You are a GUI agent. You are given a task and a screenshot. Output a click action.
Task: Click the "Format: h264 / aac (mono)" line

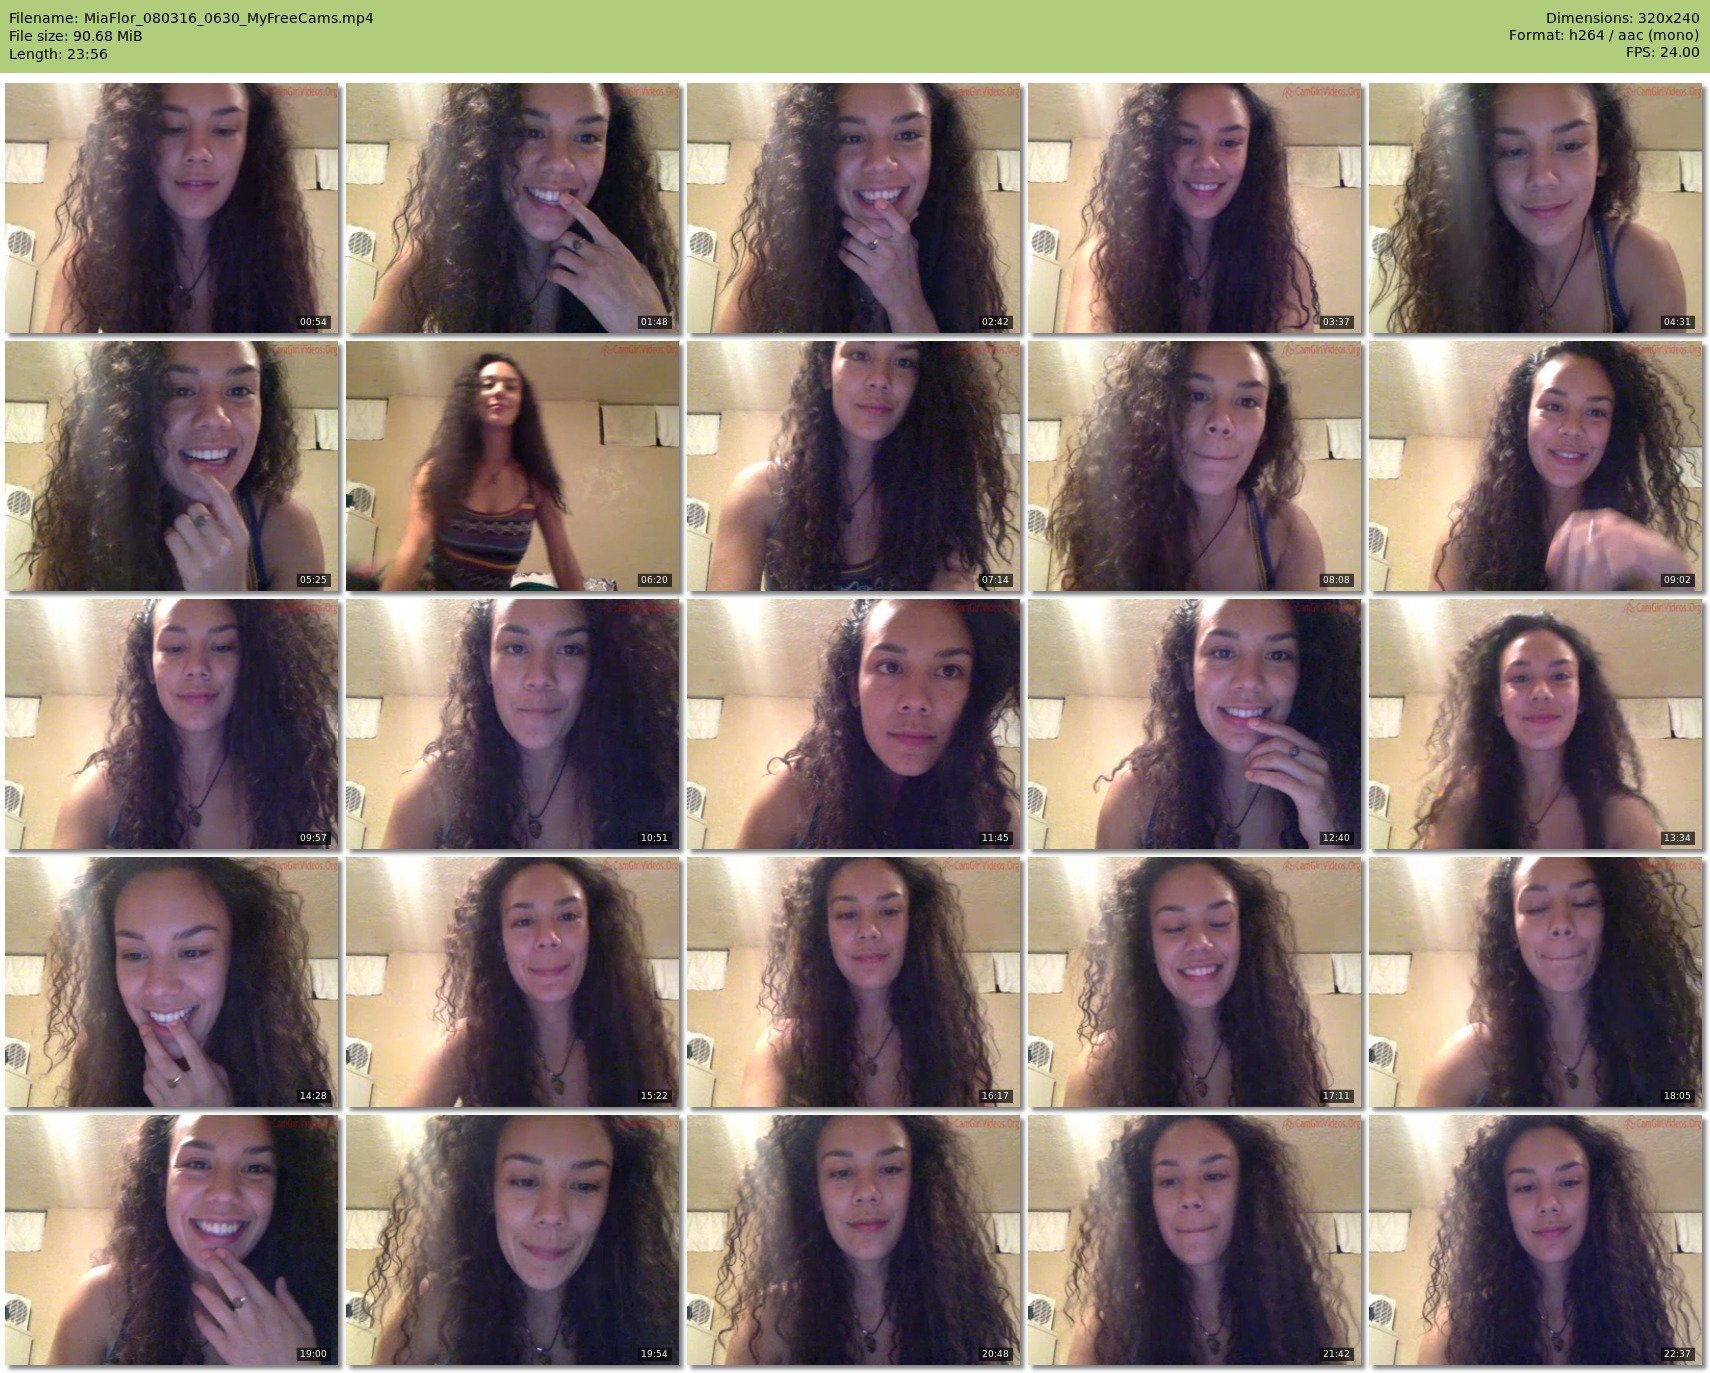[x=1604, y=36]
